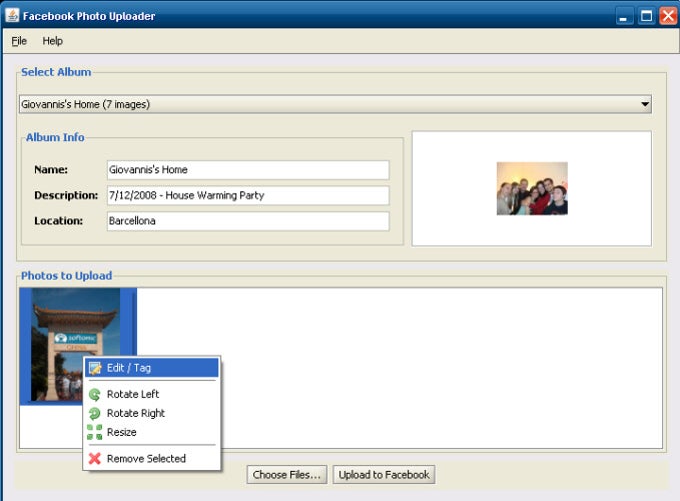Select the temple gate photo to upload

click(x=75, y=345)
